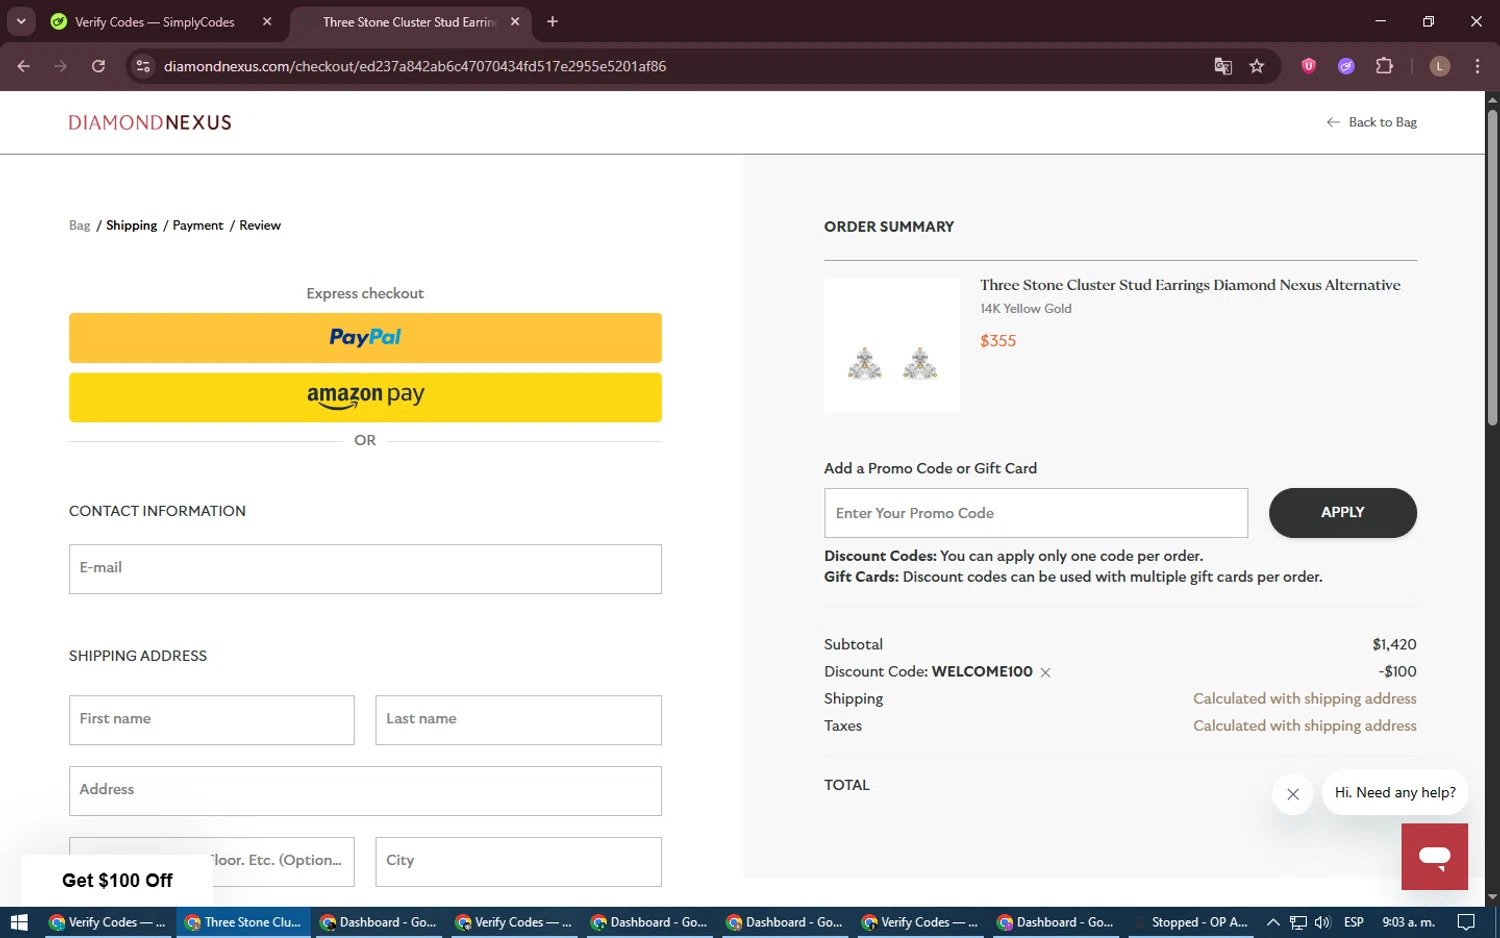The height and width of the screenshot is (938, 1500).
Task: Close the Verify Codes SimplyCodes tab
Action: pyautogui.click(x=267, y=21)
